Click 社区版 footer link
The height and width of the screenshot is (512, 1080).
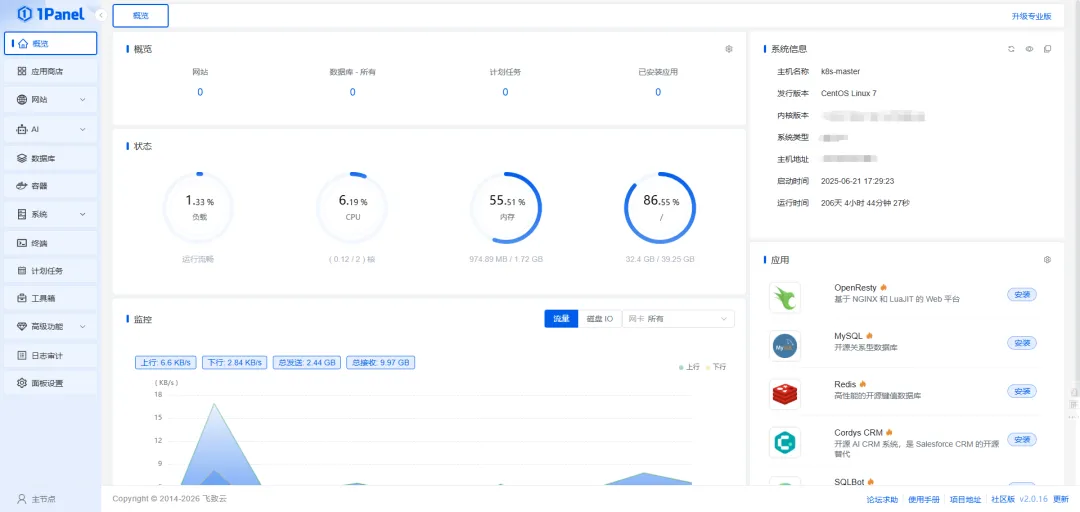pos(1003,500)
